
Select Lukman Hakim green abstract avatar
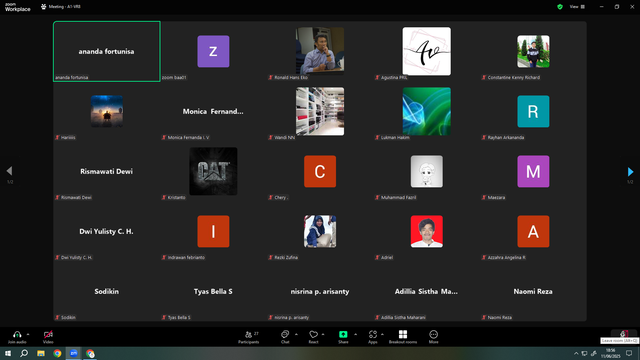427,111
